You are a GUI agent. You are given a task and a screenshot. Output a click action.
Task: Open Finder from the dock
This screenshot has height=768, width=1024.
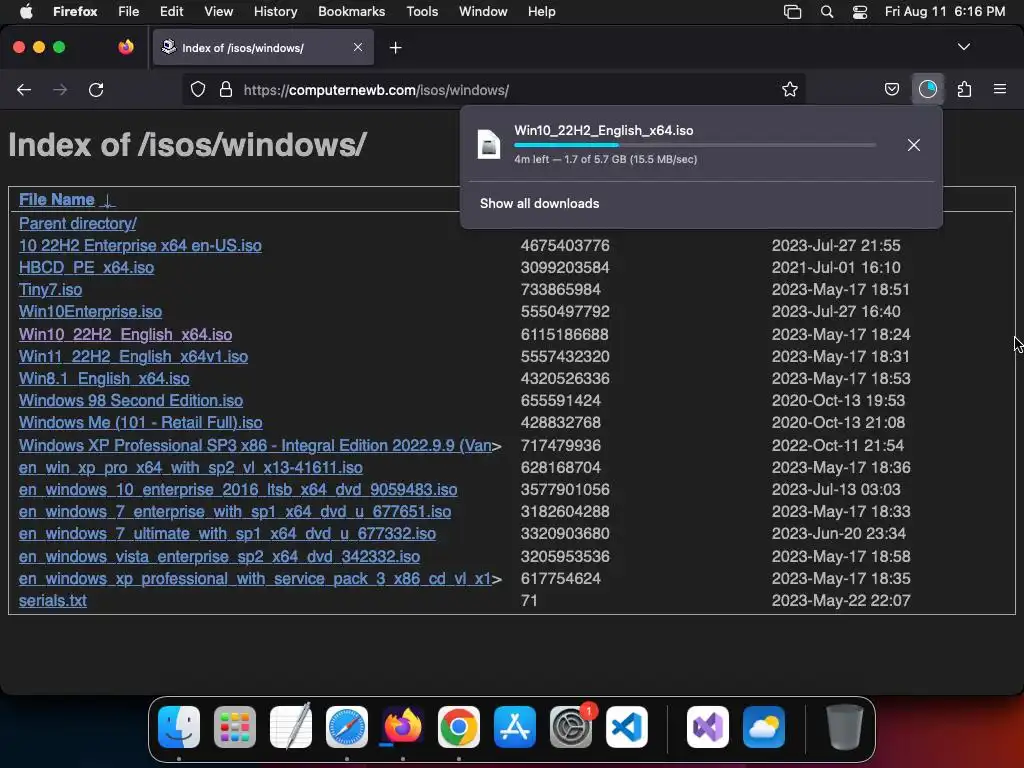(x=179, y=727)
